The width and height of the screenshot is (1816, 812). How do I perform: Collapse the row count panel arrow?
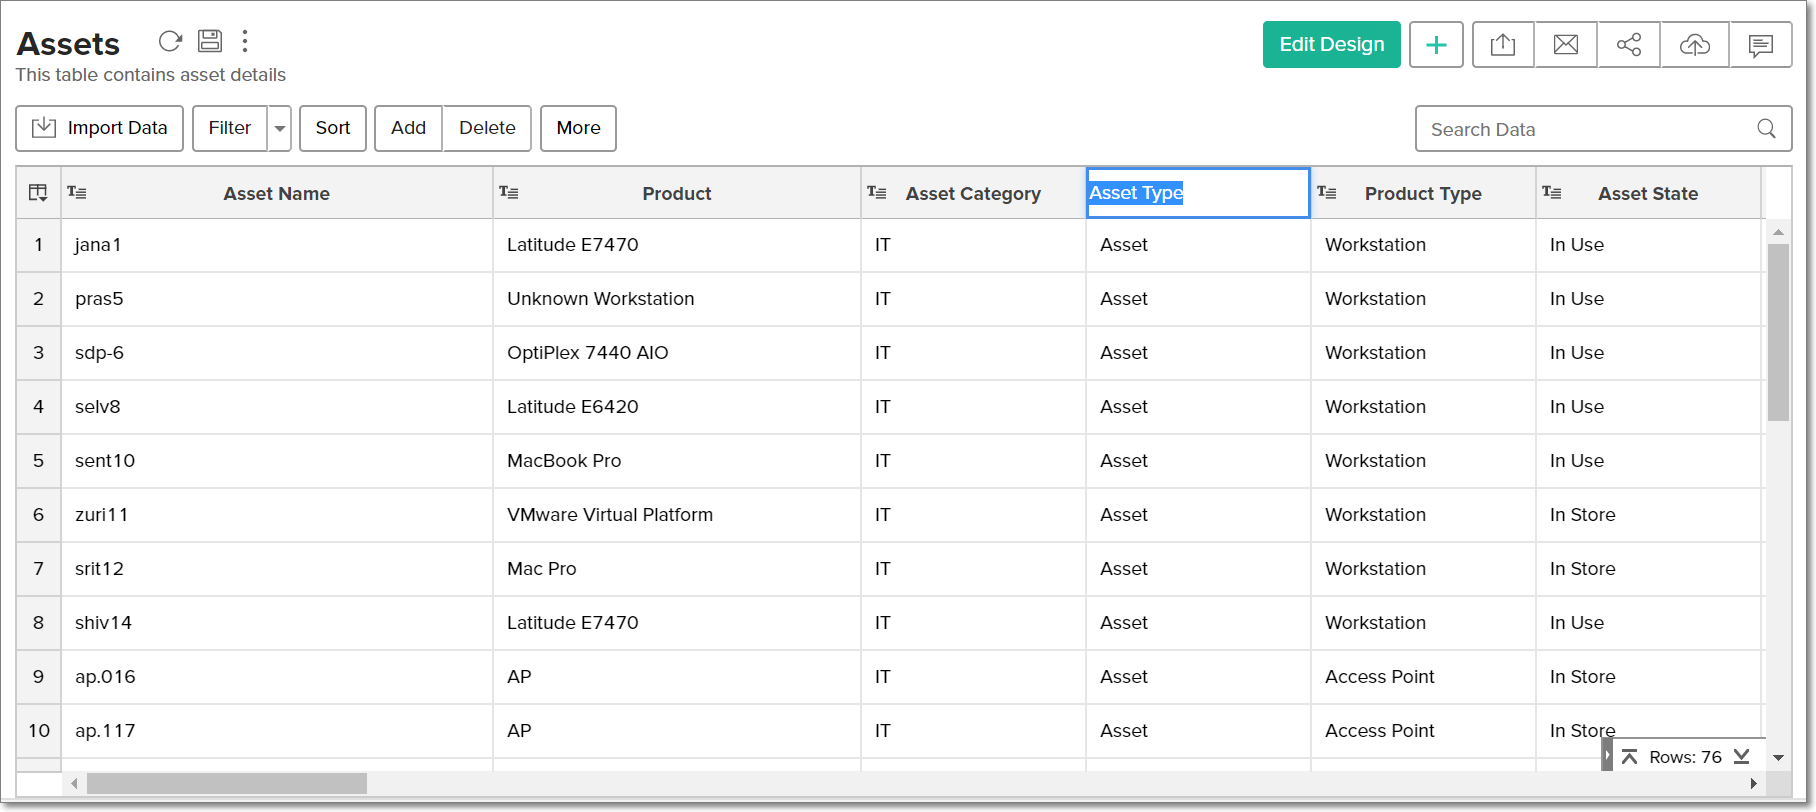1607,755
